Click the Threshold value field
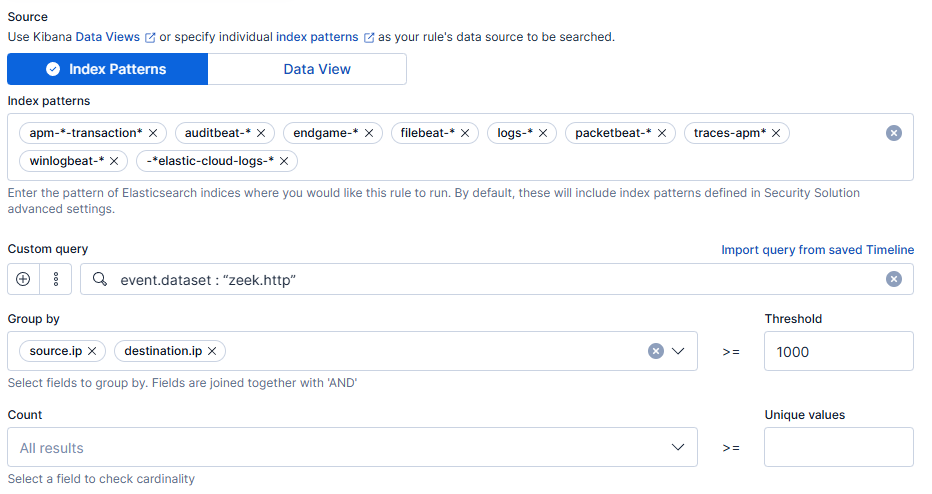The width and height of the screenshot is (932, 494). pyautogui.click(x=839, y=351)
